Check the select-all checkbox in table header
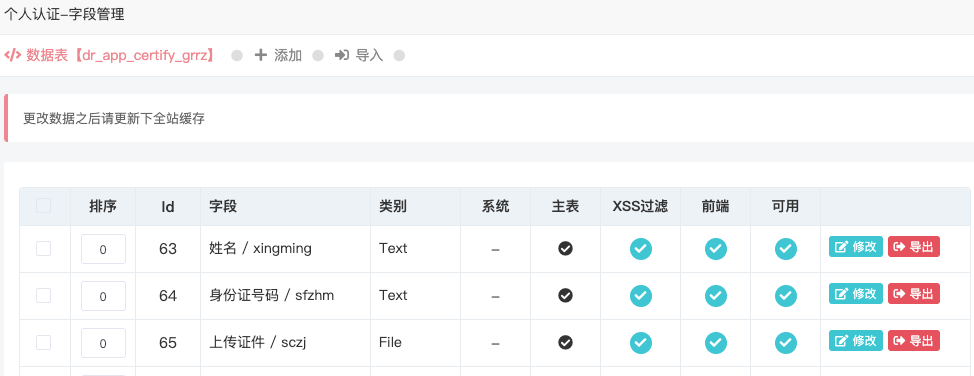 point(43,206)
